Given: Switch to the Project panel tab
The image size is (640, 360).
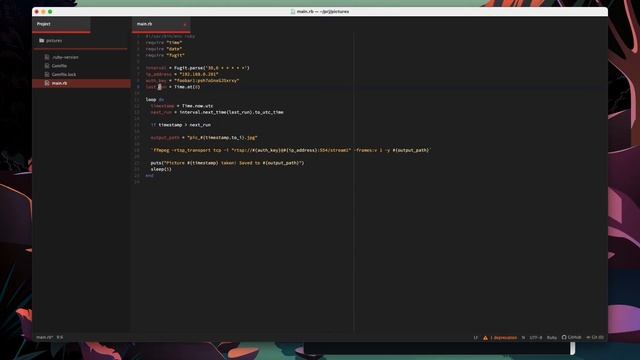Looking at the screenshot, I should pyautogui.click(x=61, y=24).
